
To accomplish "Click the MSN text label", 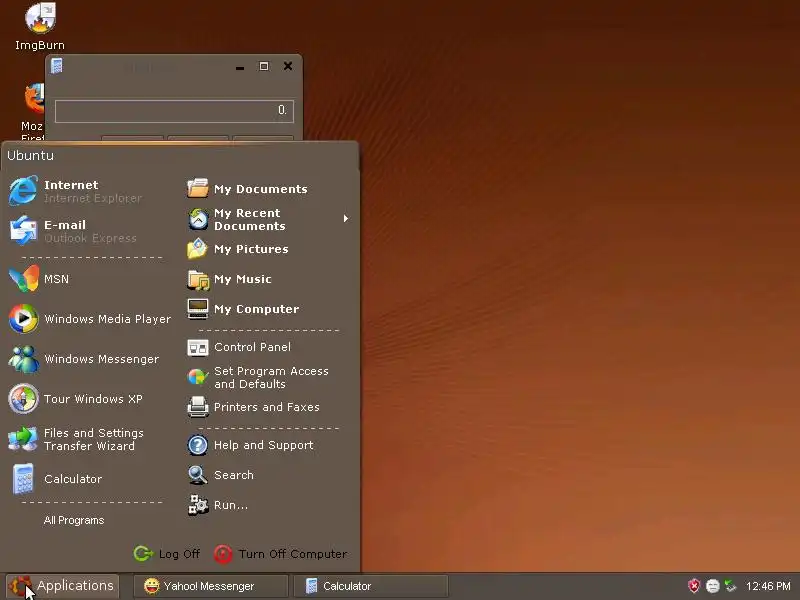I will click(x=56, y=279).
